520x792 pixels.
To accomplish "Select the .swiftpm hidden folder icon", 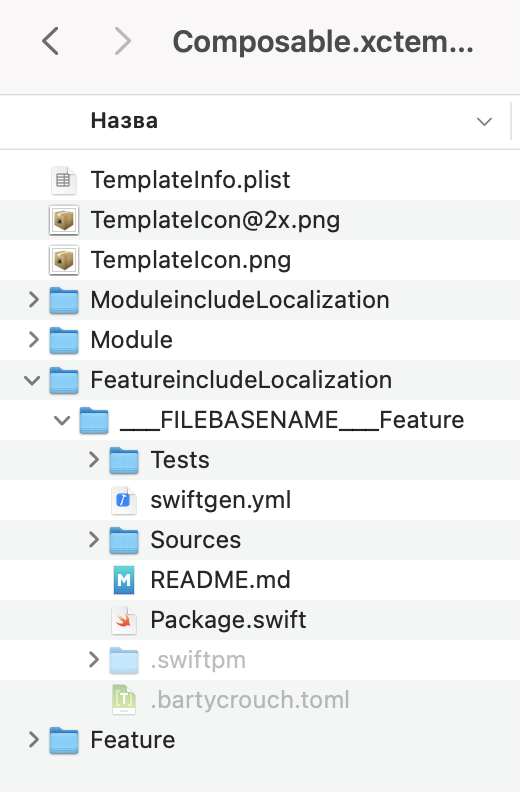I will 124,660.
